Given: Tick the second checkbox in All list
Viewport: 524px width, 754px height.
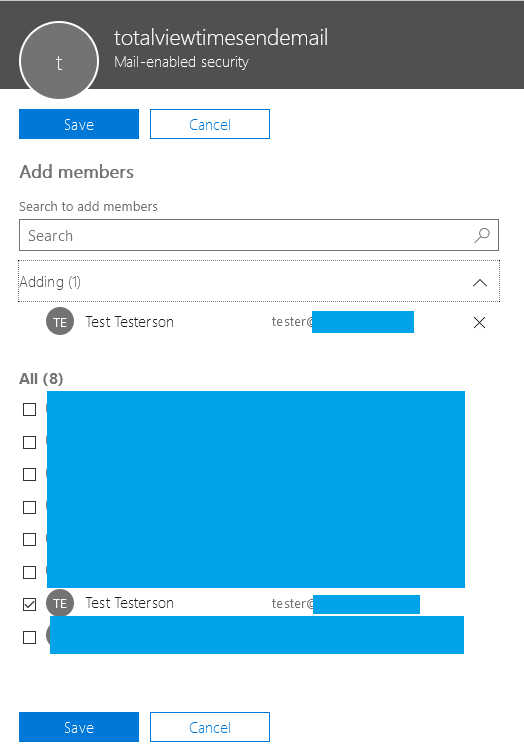Looking at the screenshot, I should click(29, 442).
